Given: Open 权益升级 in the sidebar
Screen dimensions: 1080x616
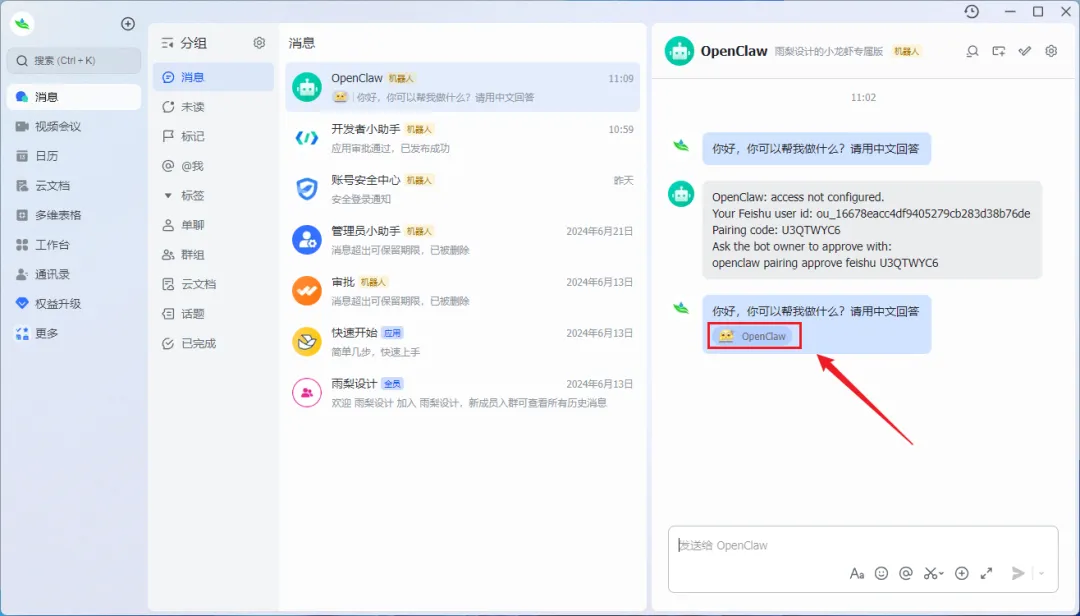Looking at the screenshot, I should coord(74,304).
